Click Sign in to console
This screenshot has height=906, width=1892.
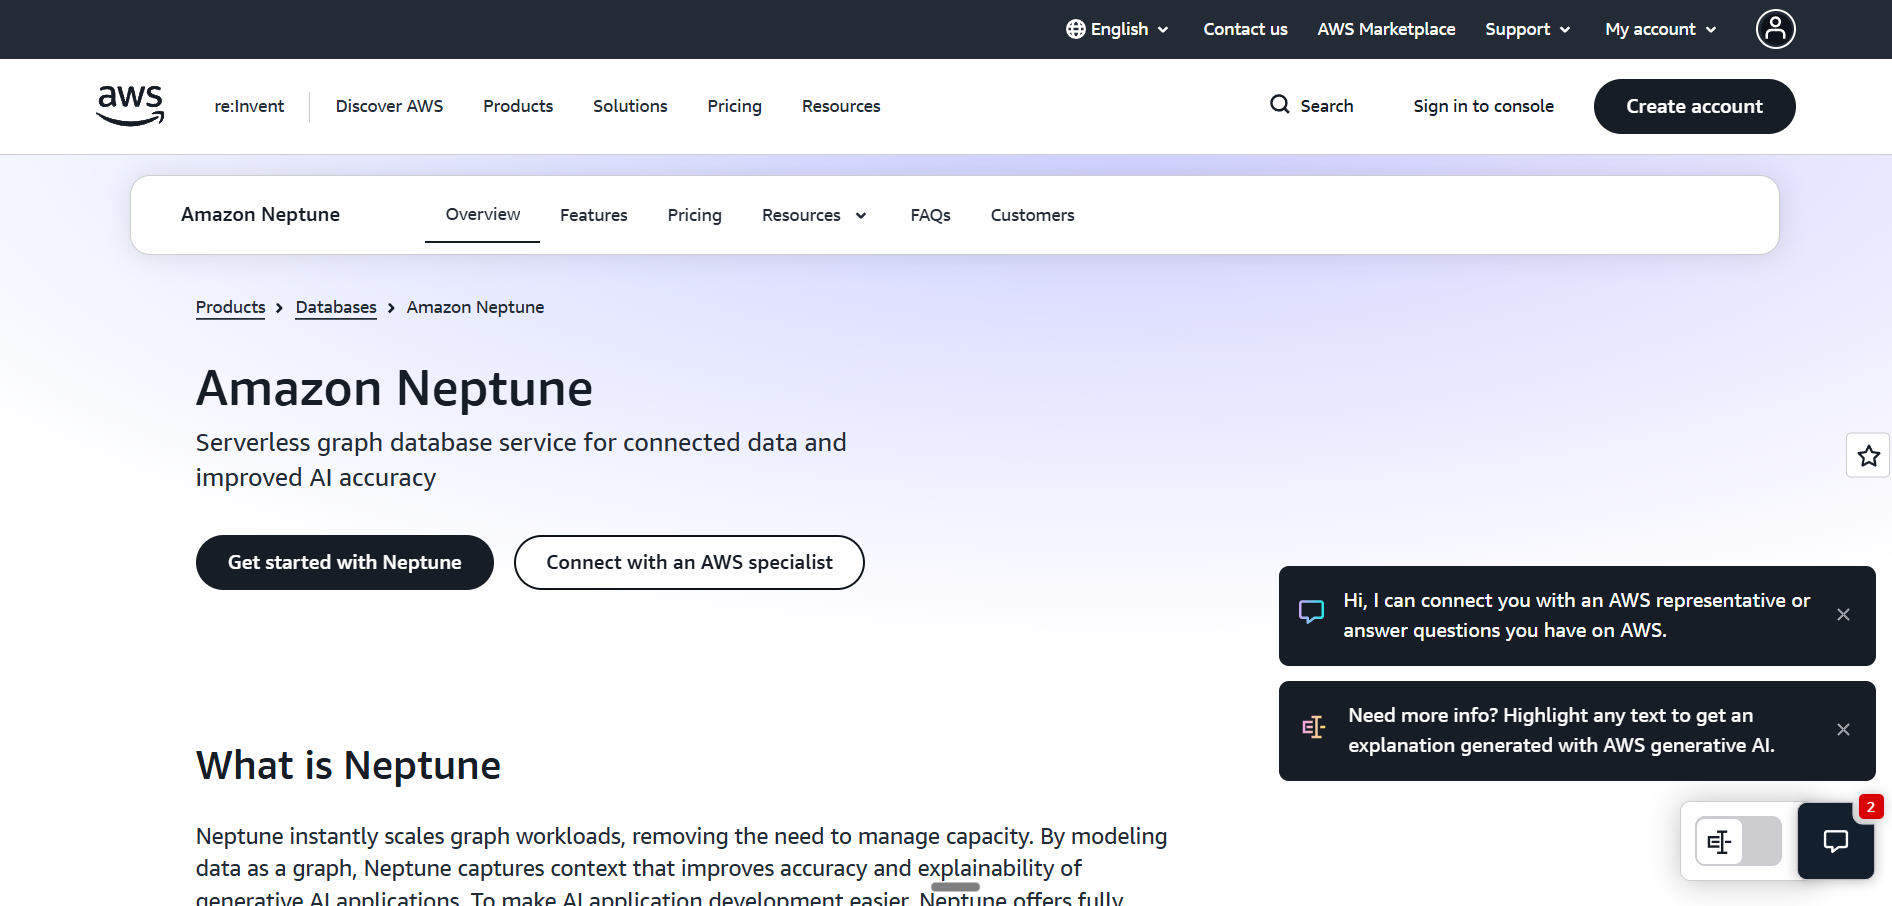tap(1483, 106)
